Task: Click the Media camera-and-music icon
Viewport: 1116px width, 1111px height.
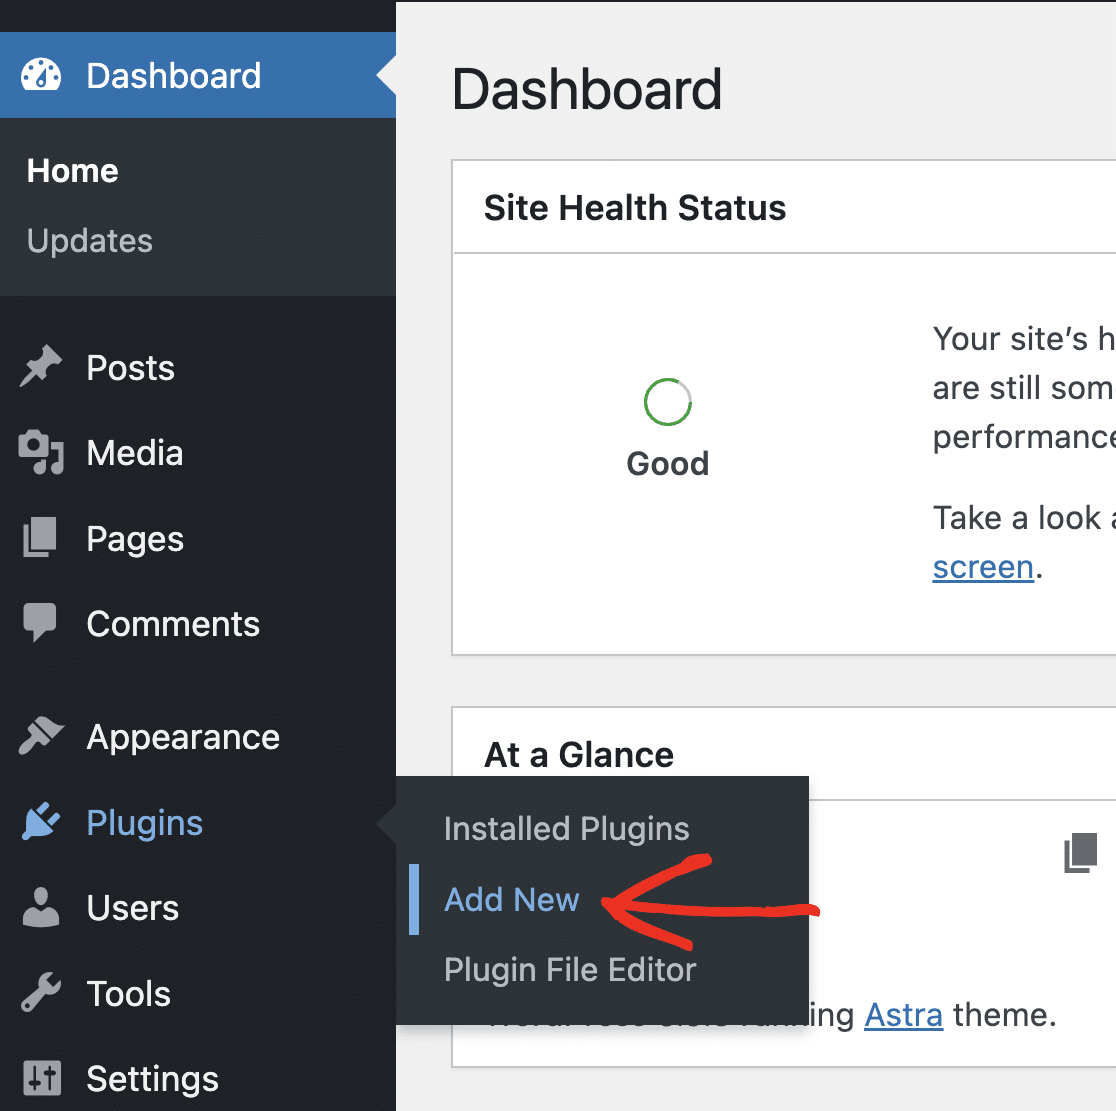Action: coord(41,452)
